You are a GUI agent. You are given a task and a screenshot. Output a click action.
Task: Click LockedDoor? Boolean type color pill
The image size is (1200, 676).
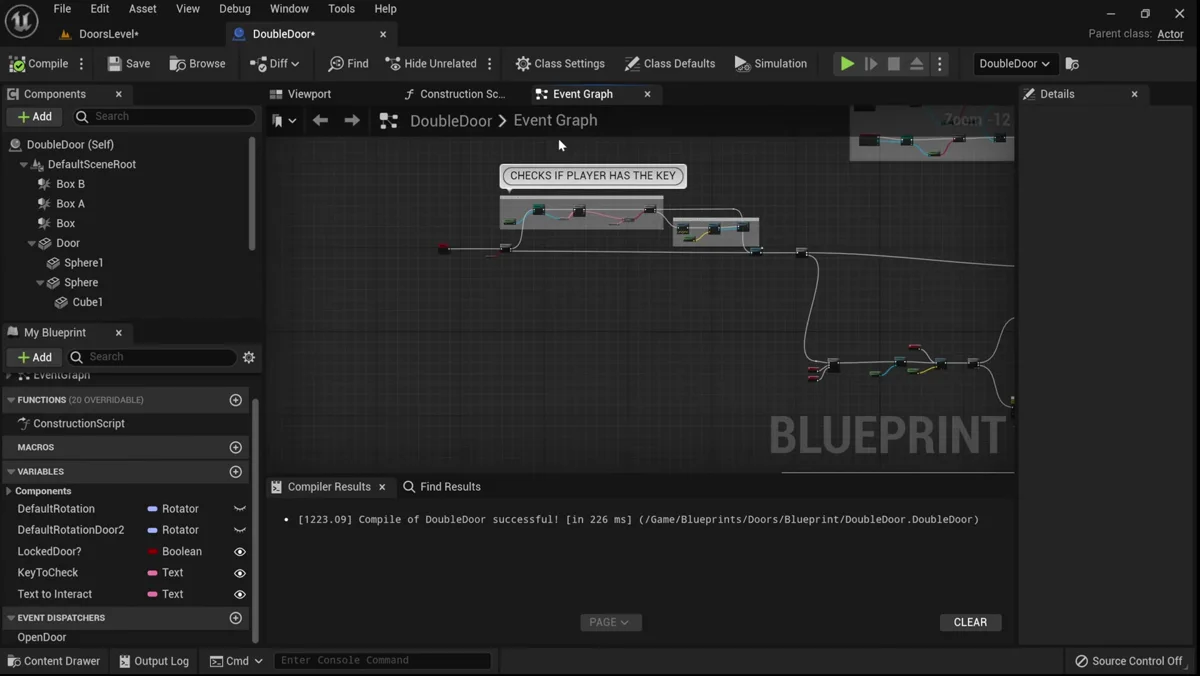[x=153, y=552]
